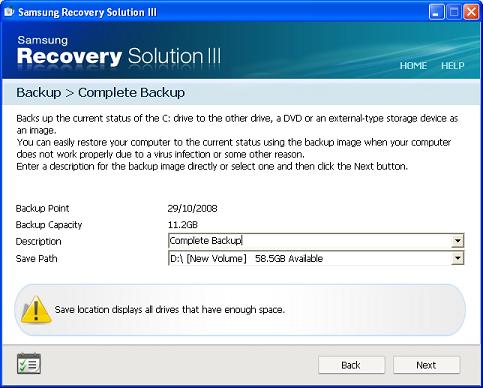Close the Samsung Recovery Solution window
Screen dimensions: 483x388
click(x=471, y=13)
